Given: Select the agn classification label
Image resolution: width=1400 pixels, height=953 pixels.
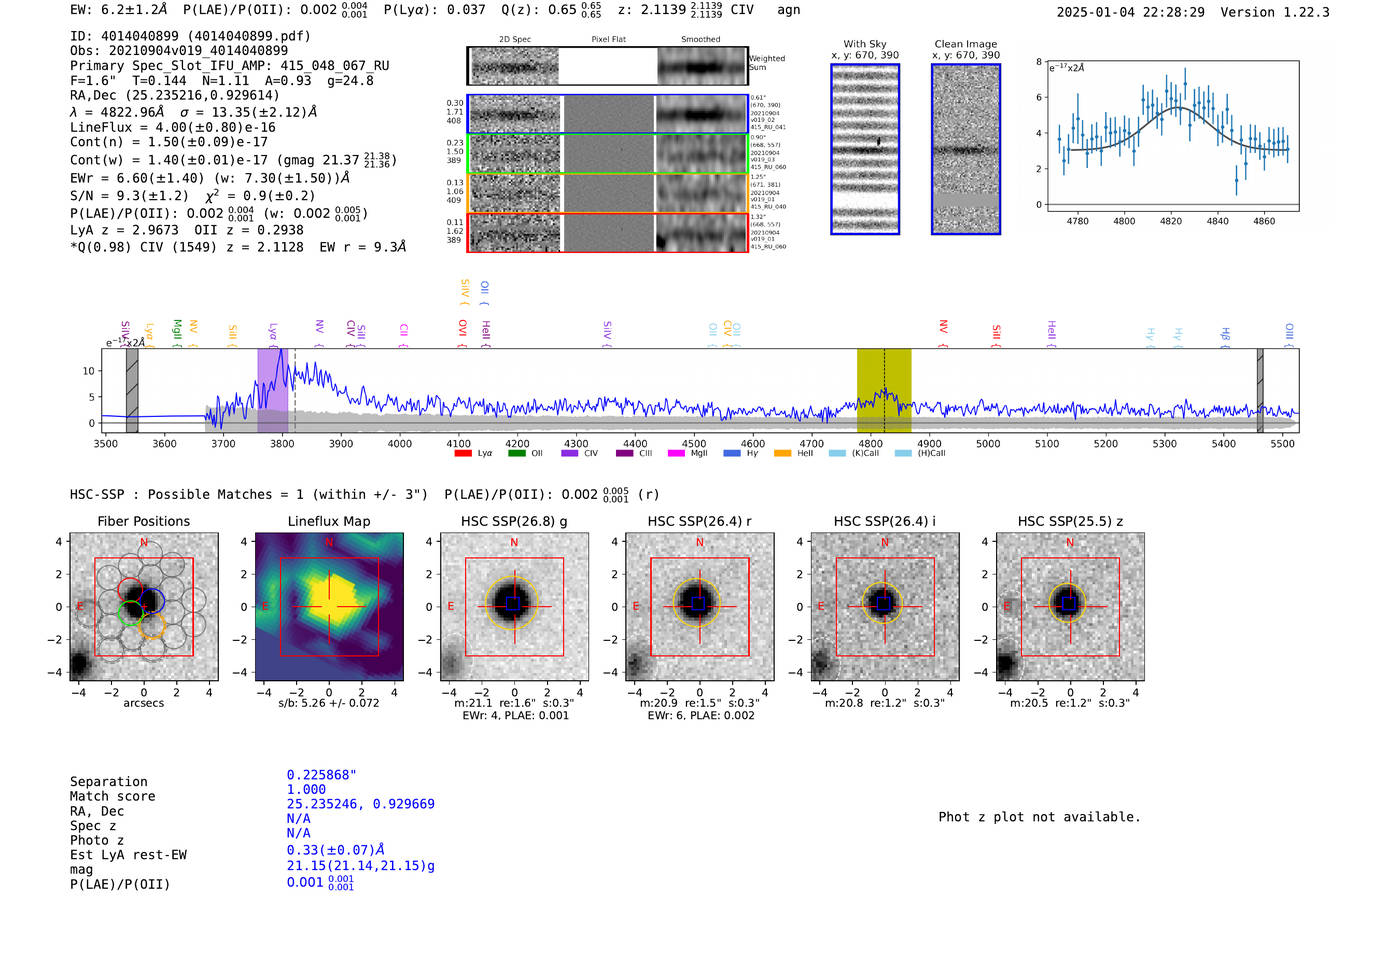Looking at the screenshot, I should (x=789, y=10).
